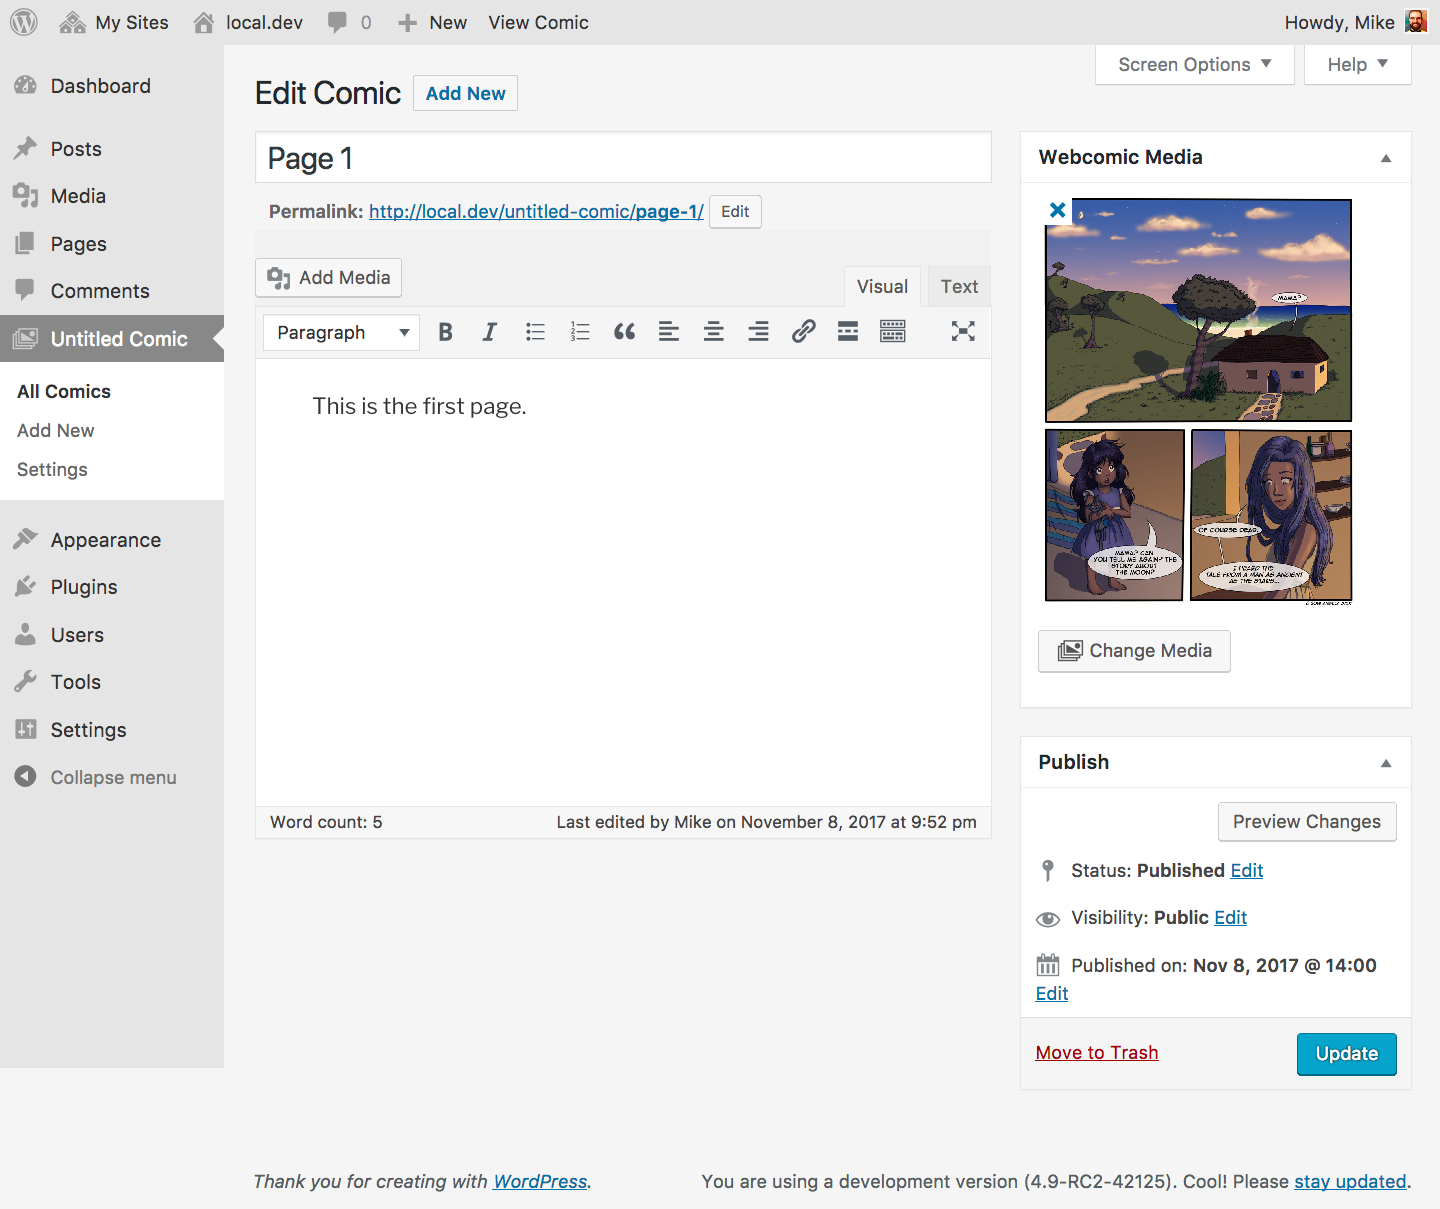Open the Paragraph format dropdown
The width and height of the screenshot is (1440, 1209).
(342, 332)
